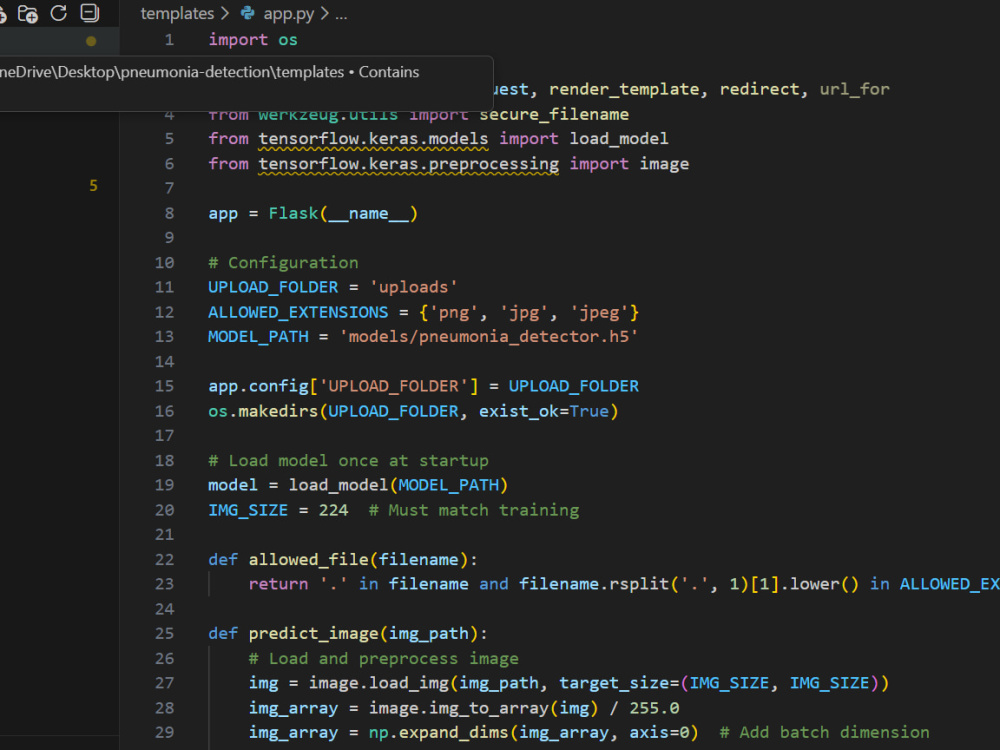Click 'redirect' in the flask import line
Image resolution: width=1000 pixels, height=750 pixels.
pos(759,89)
